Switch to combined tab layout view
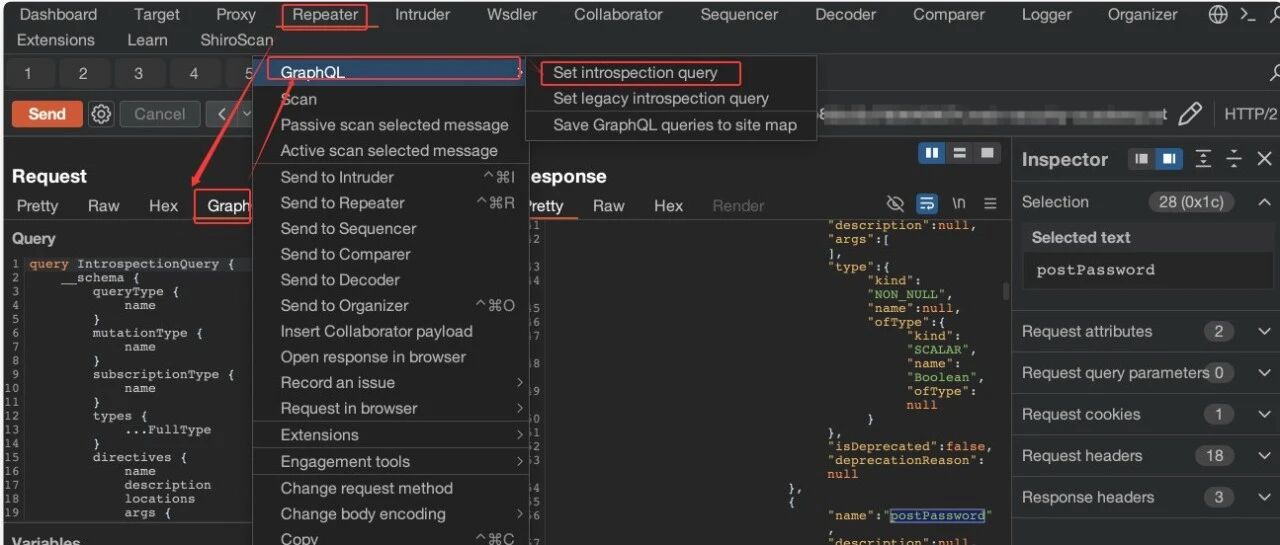Image resolution: width=1280 pixels, height=545 pixels. (x=987, y=153)
